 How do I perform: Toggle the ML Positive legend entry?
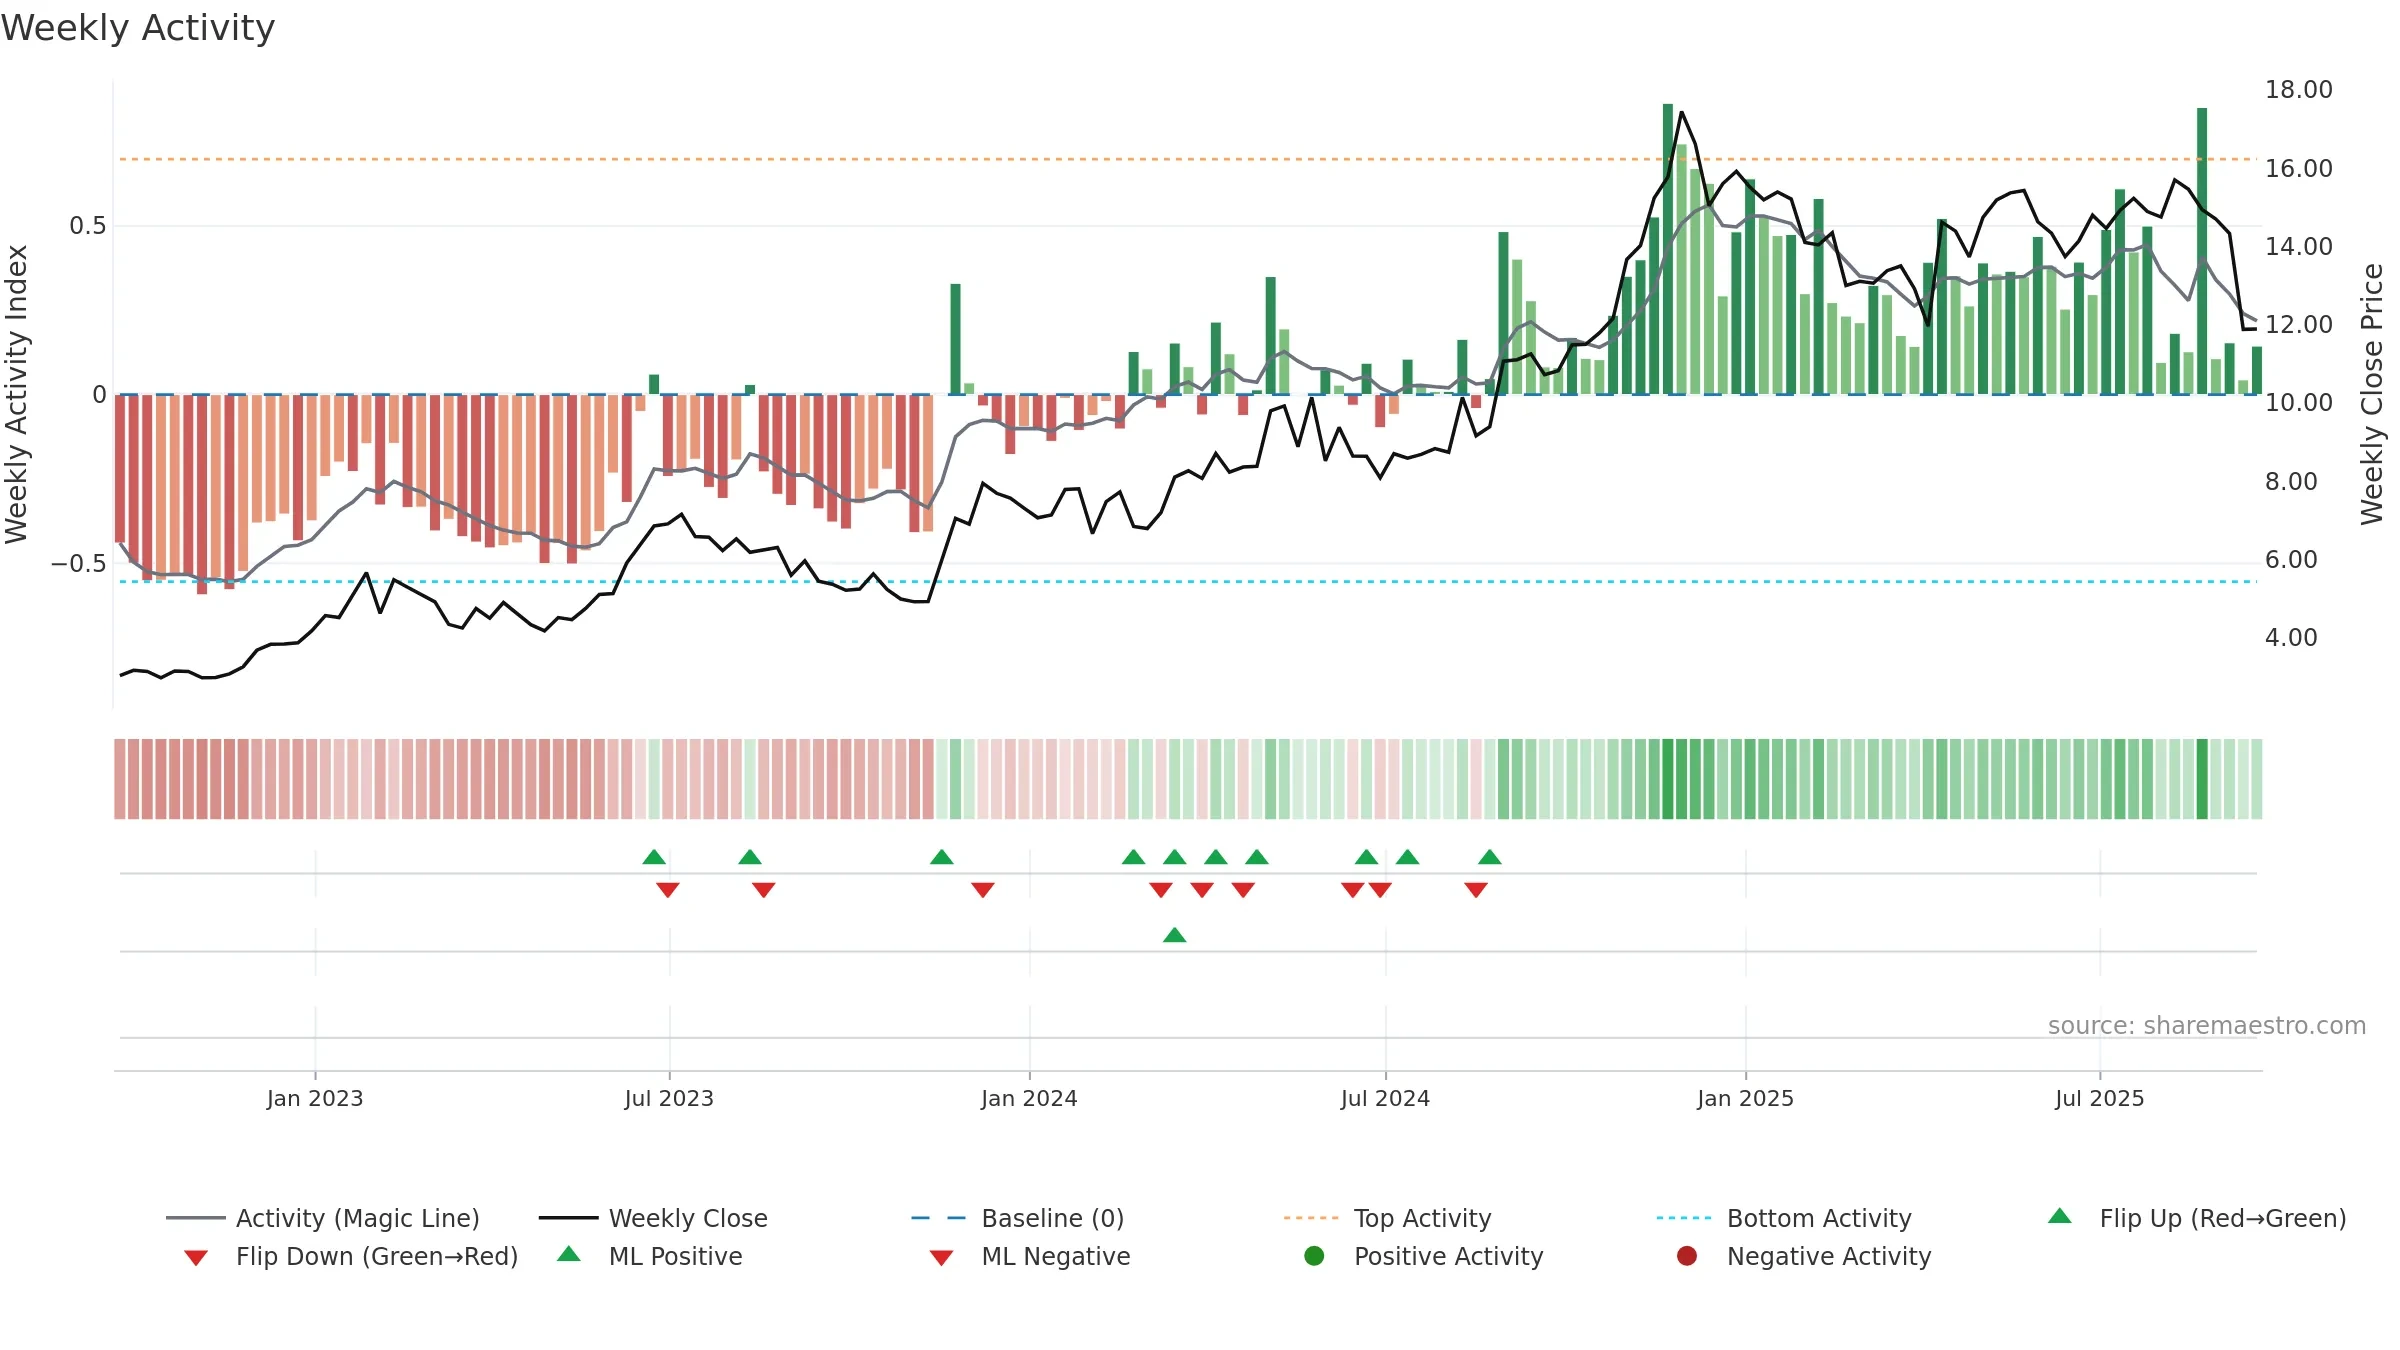click(649, 1256)
